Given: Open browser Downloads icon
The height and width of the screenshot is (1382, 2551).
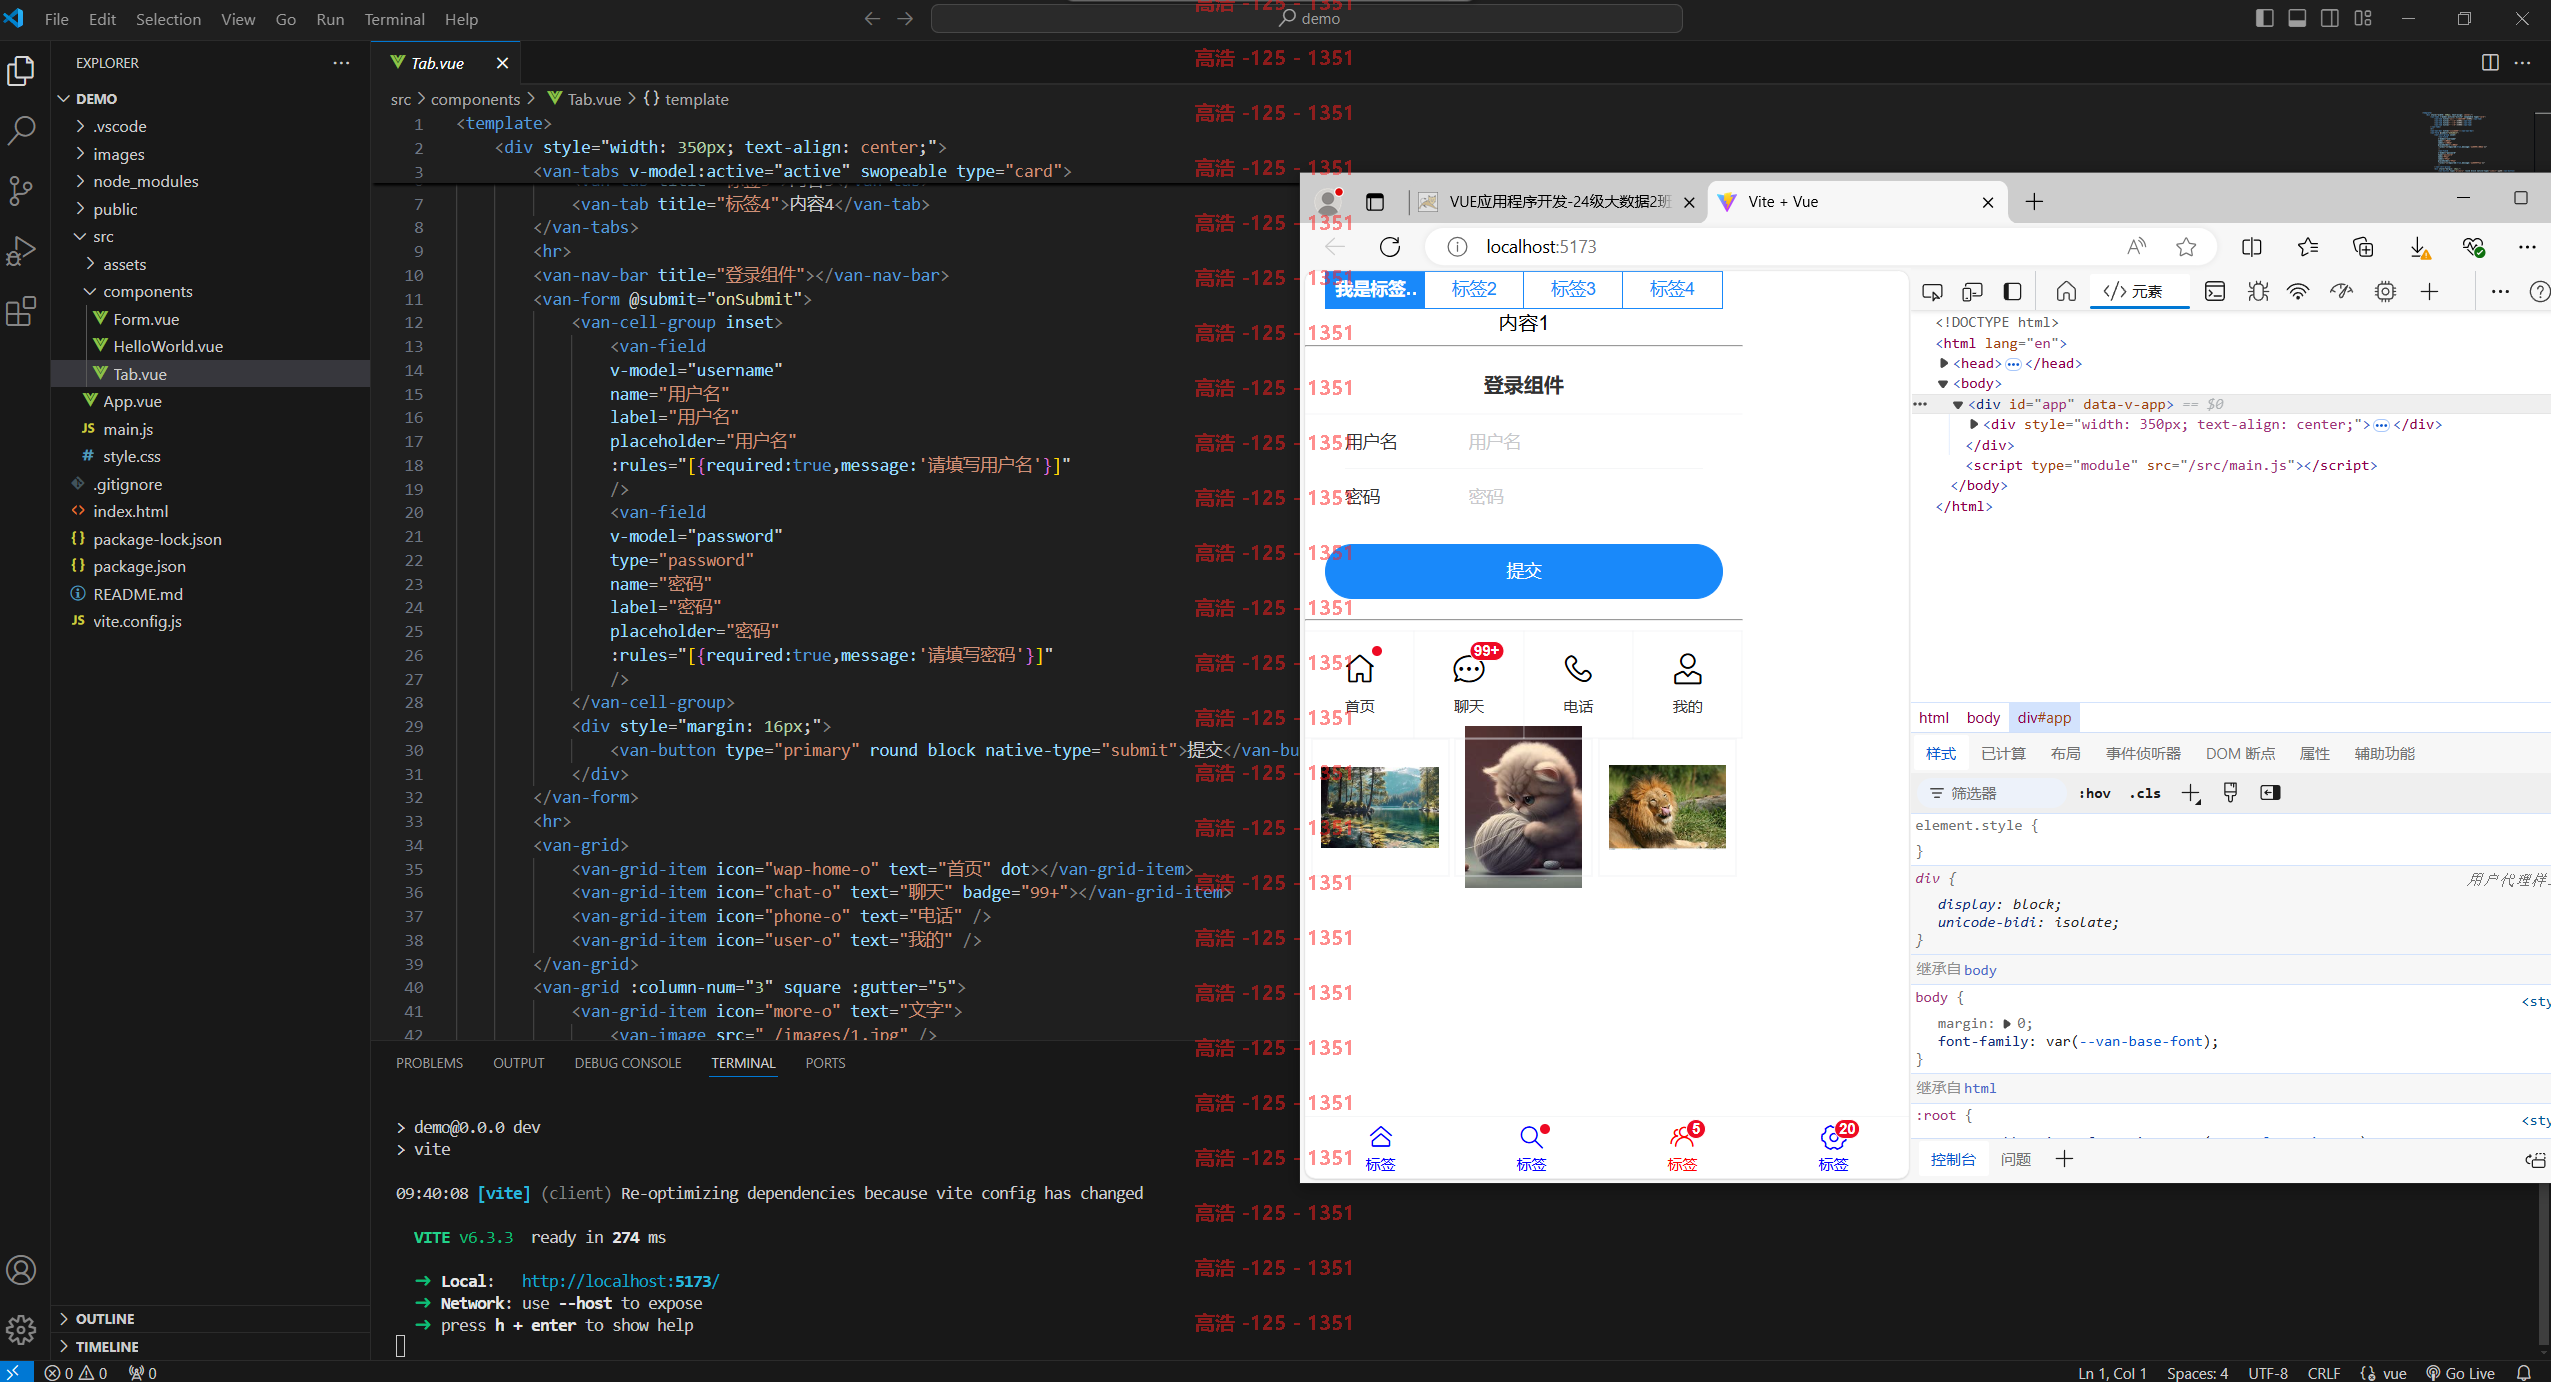Looking at the screenshot, I should [2418, 247].
